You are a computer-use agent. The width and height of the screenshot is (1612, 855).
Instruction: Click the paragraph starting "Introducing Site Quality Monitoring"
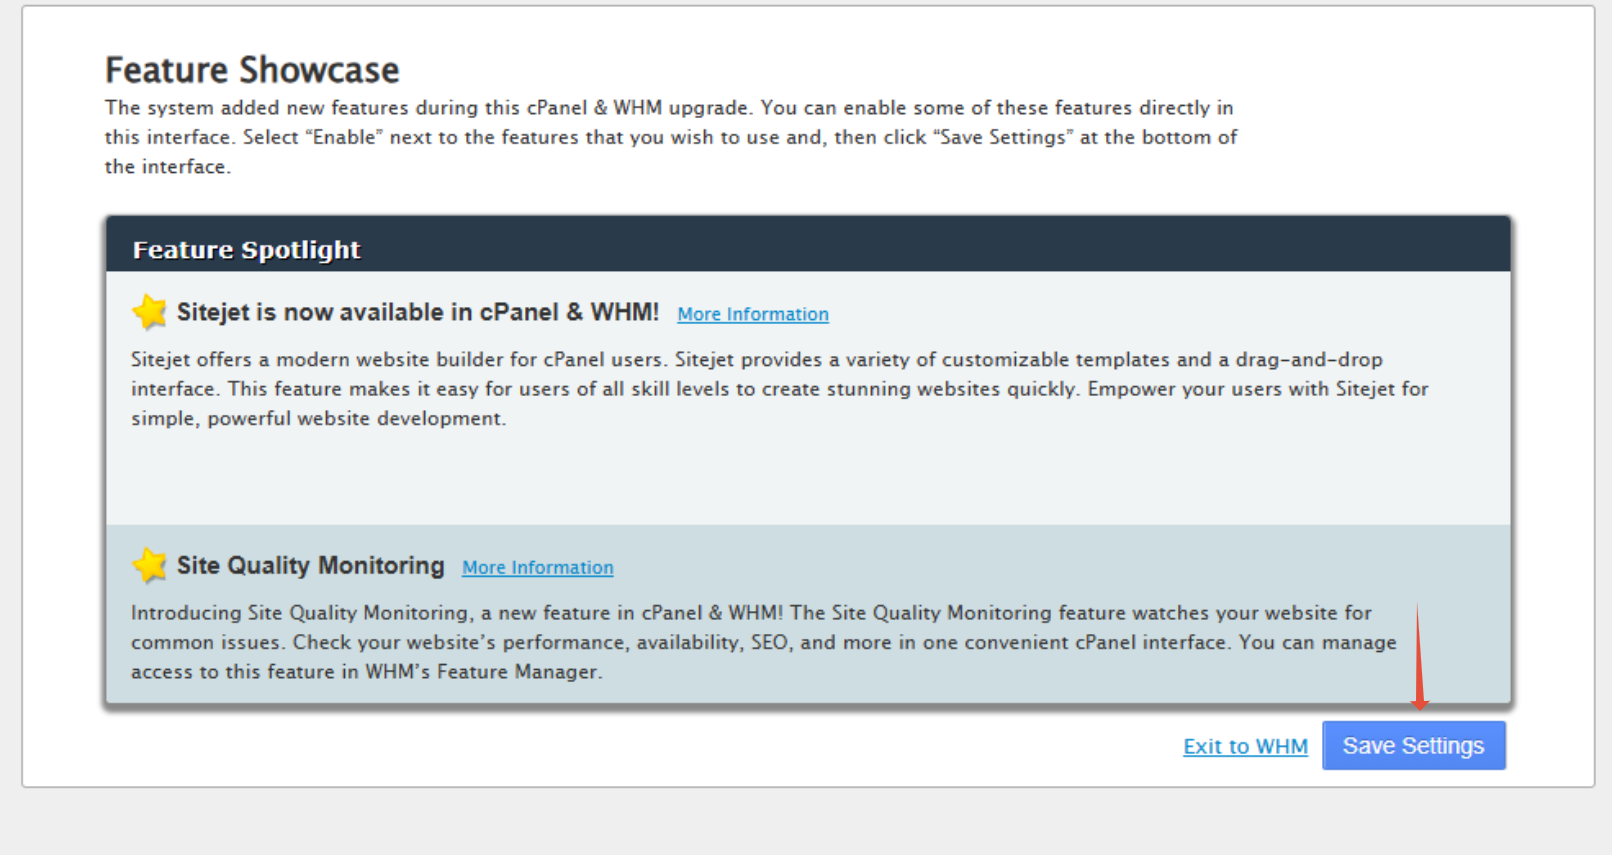click(x=764, y=642)
